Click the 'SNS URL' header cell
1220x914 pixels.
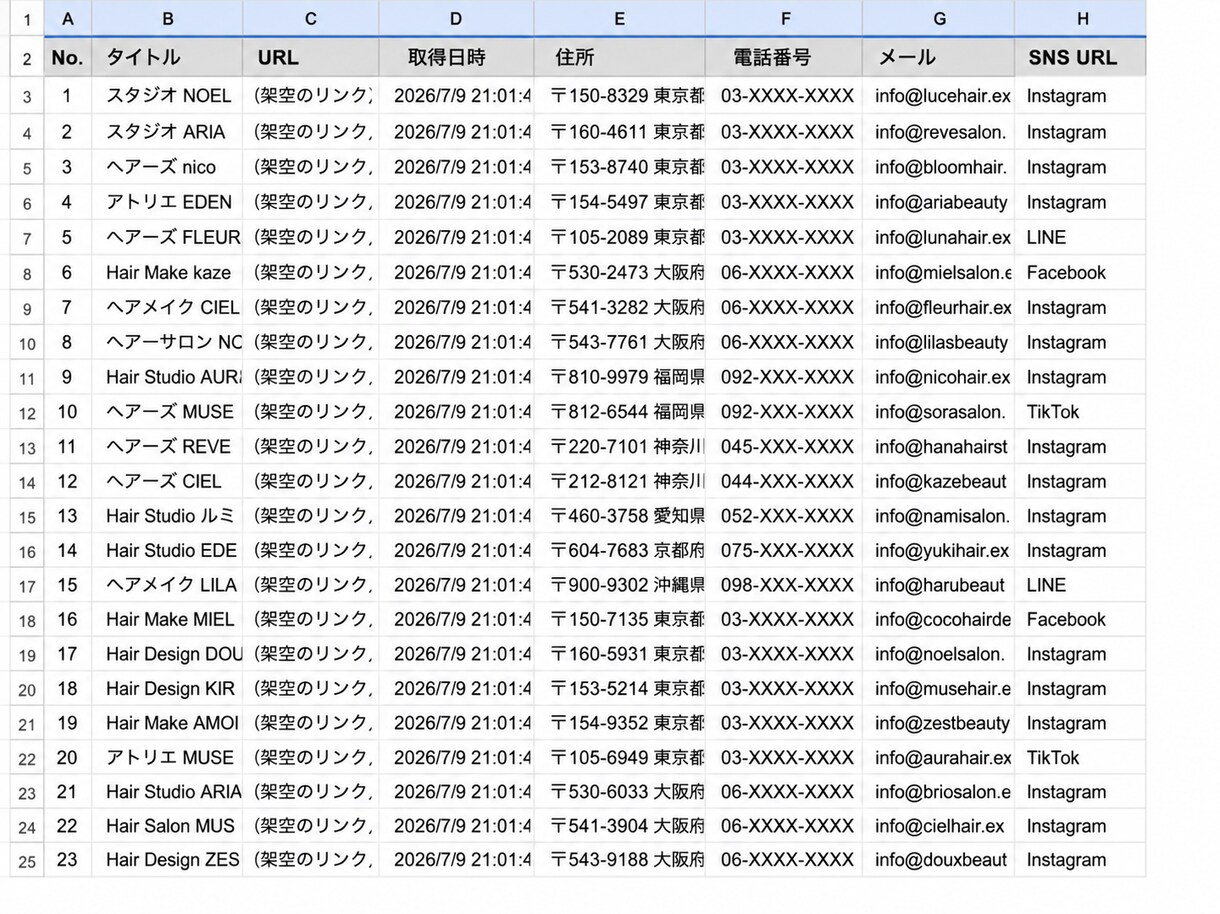(x=1081, y=58)
